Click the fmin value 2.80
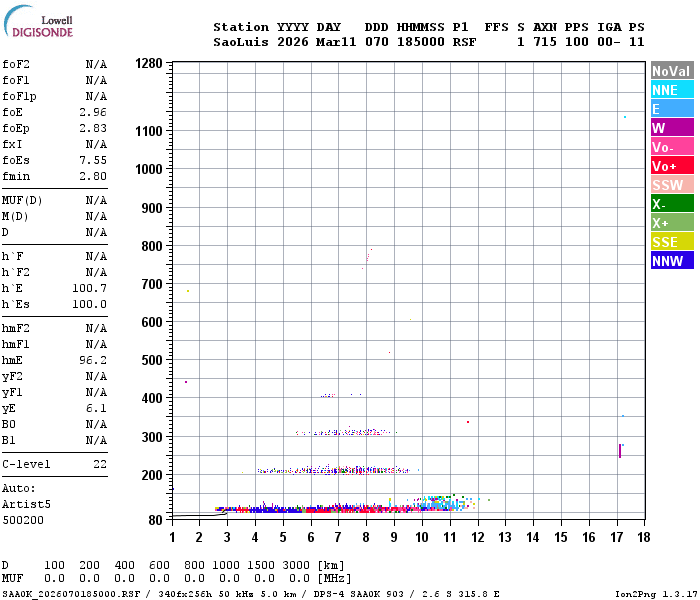Image resolution: width=700 pixels, height=600 pixels. pos(93,176)
